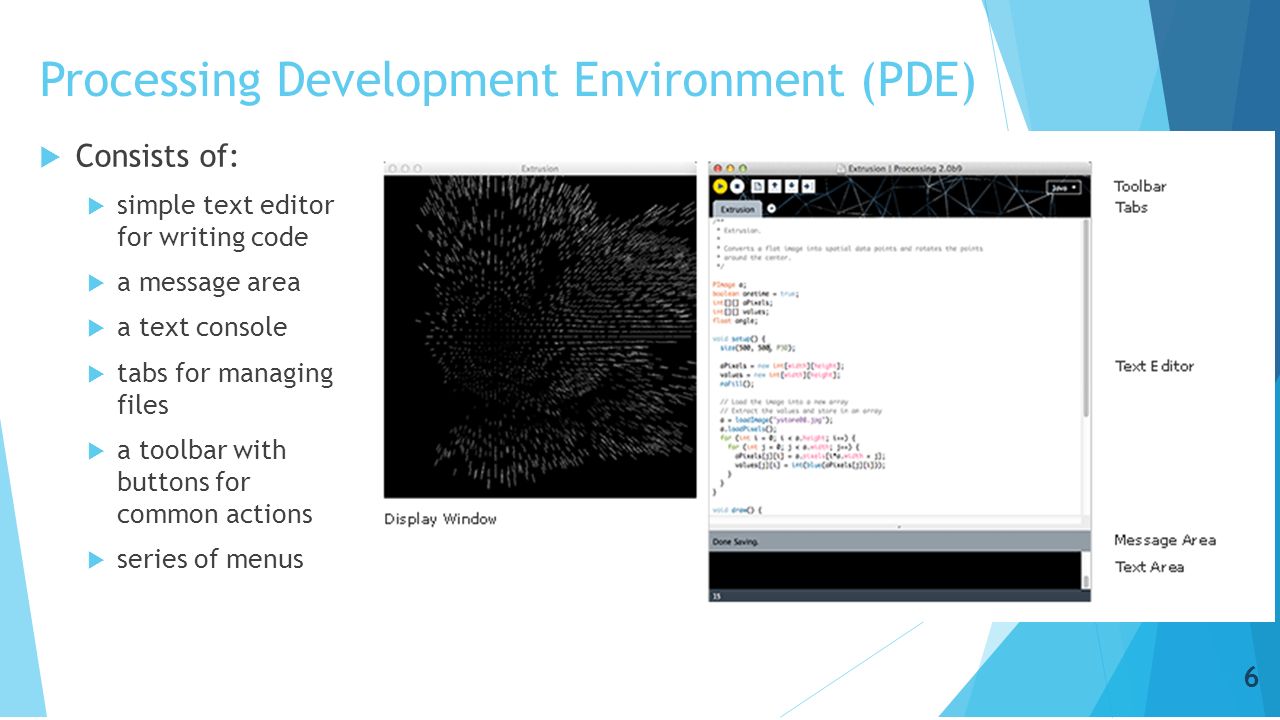Click the New sketch icon in toolbar

click(758, 186)
